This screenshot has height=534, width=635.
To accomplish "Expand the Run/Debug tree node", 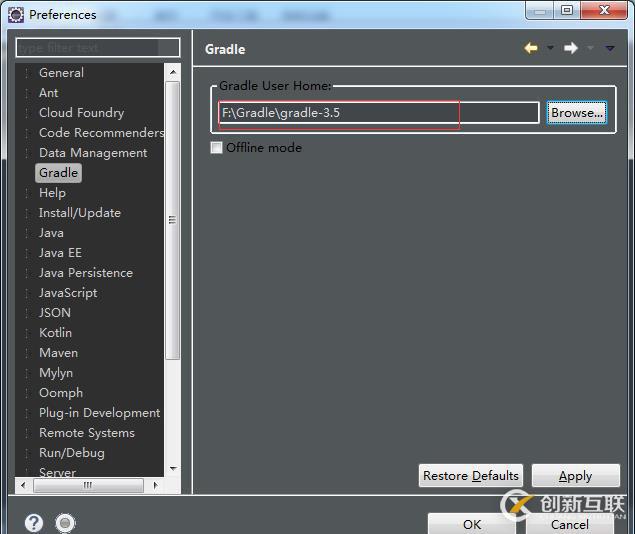I will tap(27, 453).
